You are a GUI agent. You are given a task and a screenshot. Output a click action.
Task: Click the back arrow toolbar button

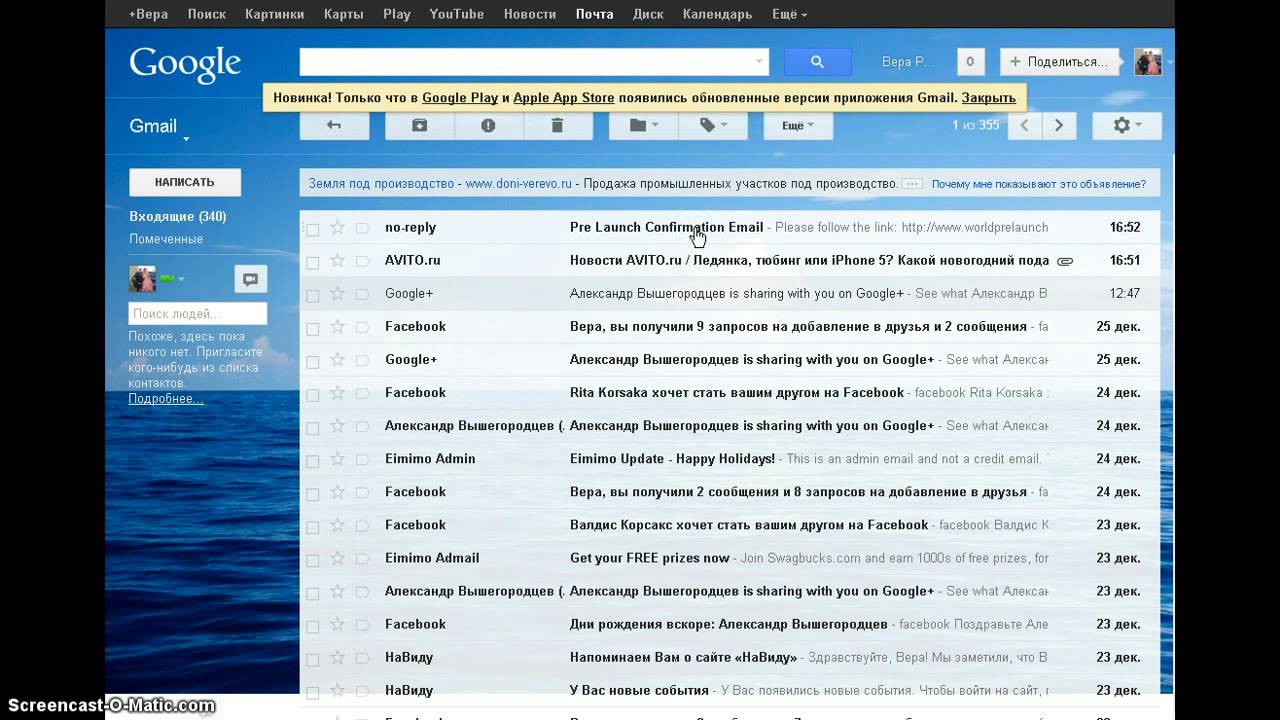pos(334,126)
